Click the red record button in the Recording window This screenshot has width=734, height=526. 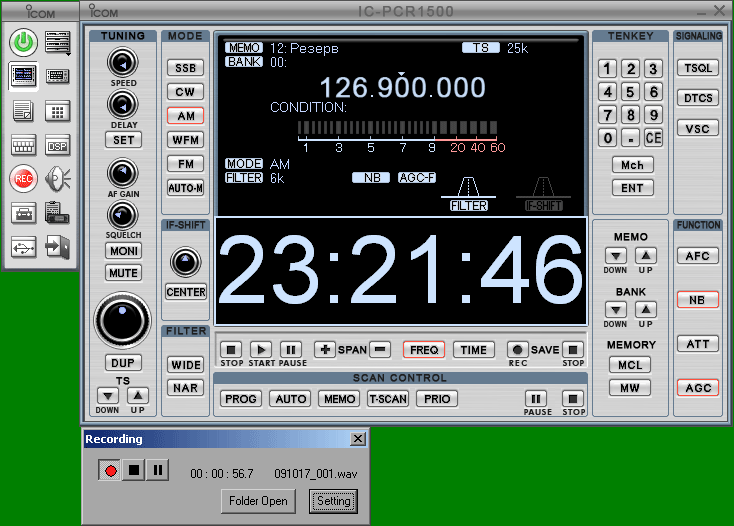point(110,470)
